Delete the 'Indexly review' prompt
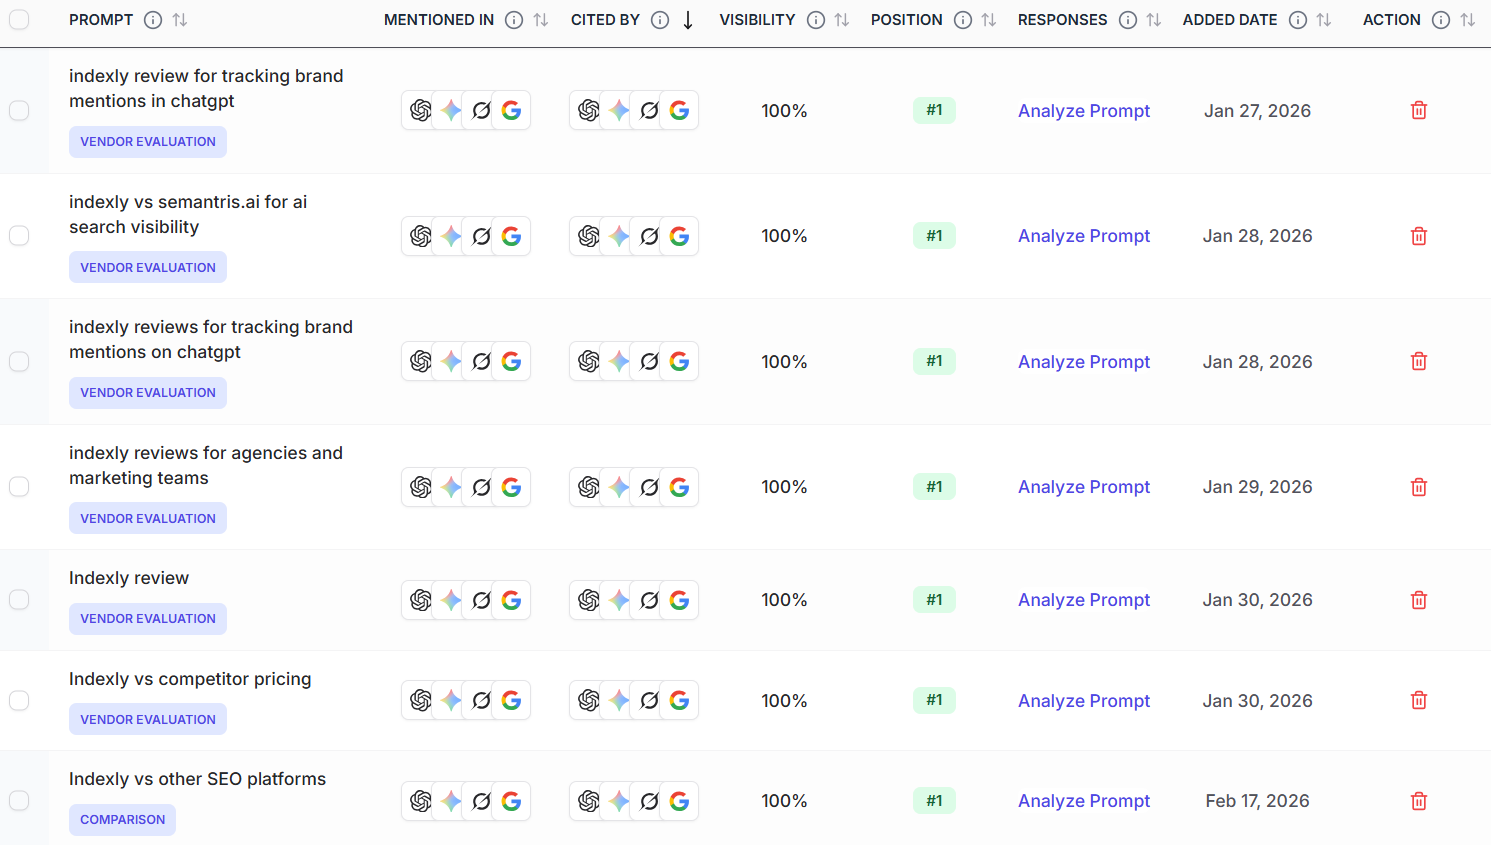The image size is (1491, 845). click(1418, 600)
